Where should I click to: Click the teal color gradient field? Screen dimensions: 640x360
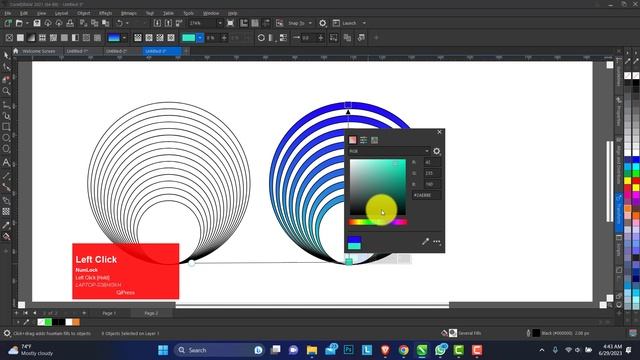coord(378,187)
